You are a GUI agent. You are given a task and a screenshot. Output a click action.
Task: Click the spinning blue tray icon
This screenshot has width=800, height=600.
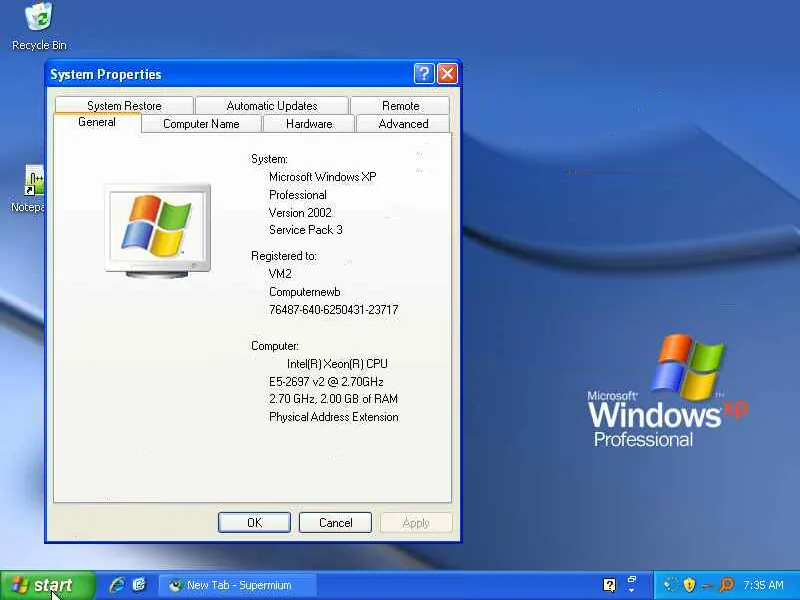(x=671, y=585)
